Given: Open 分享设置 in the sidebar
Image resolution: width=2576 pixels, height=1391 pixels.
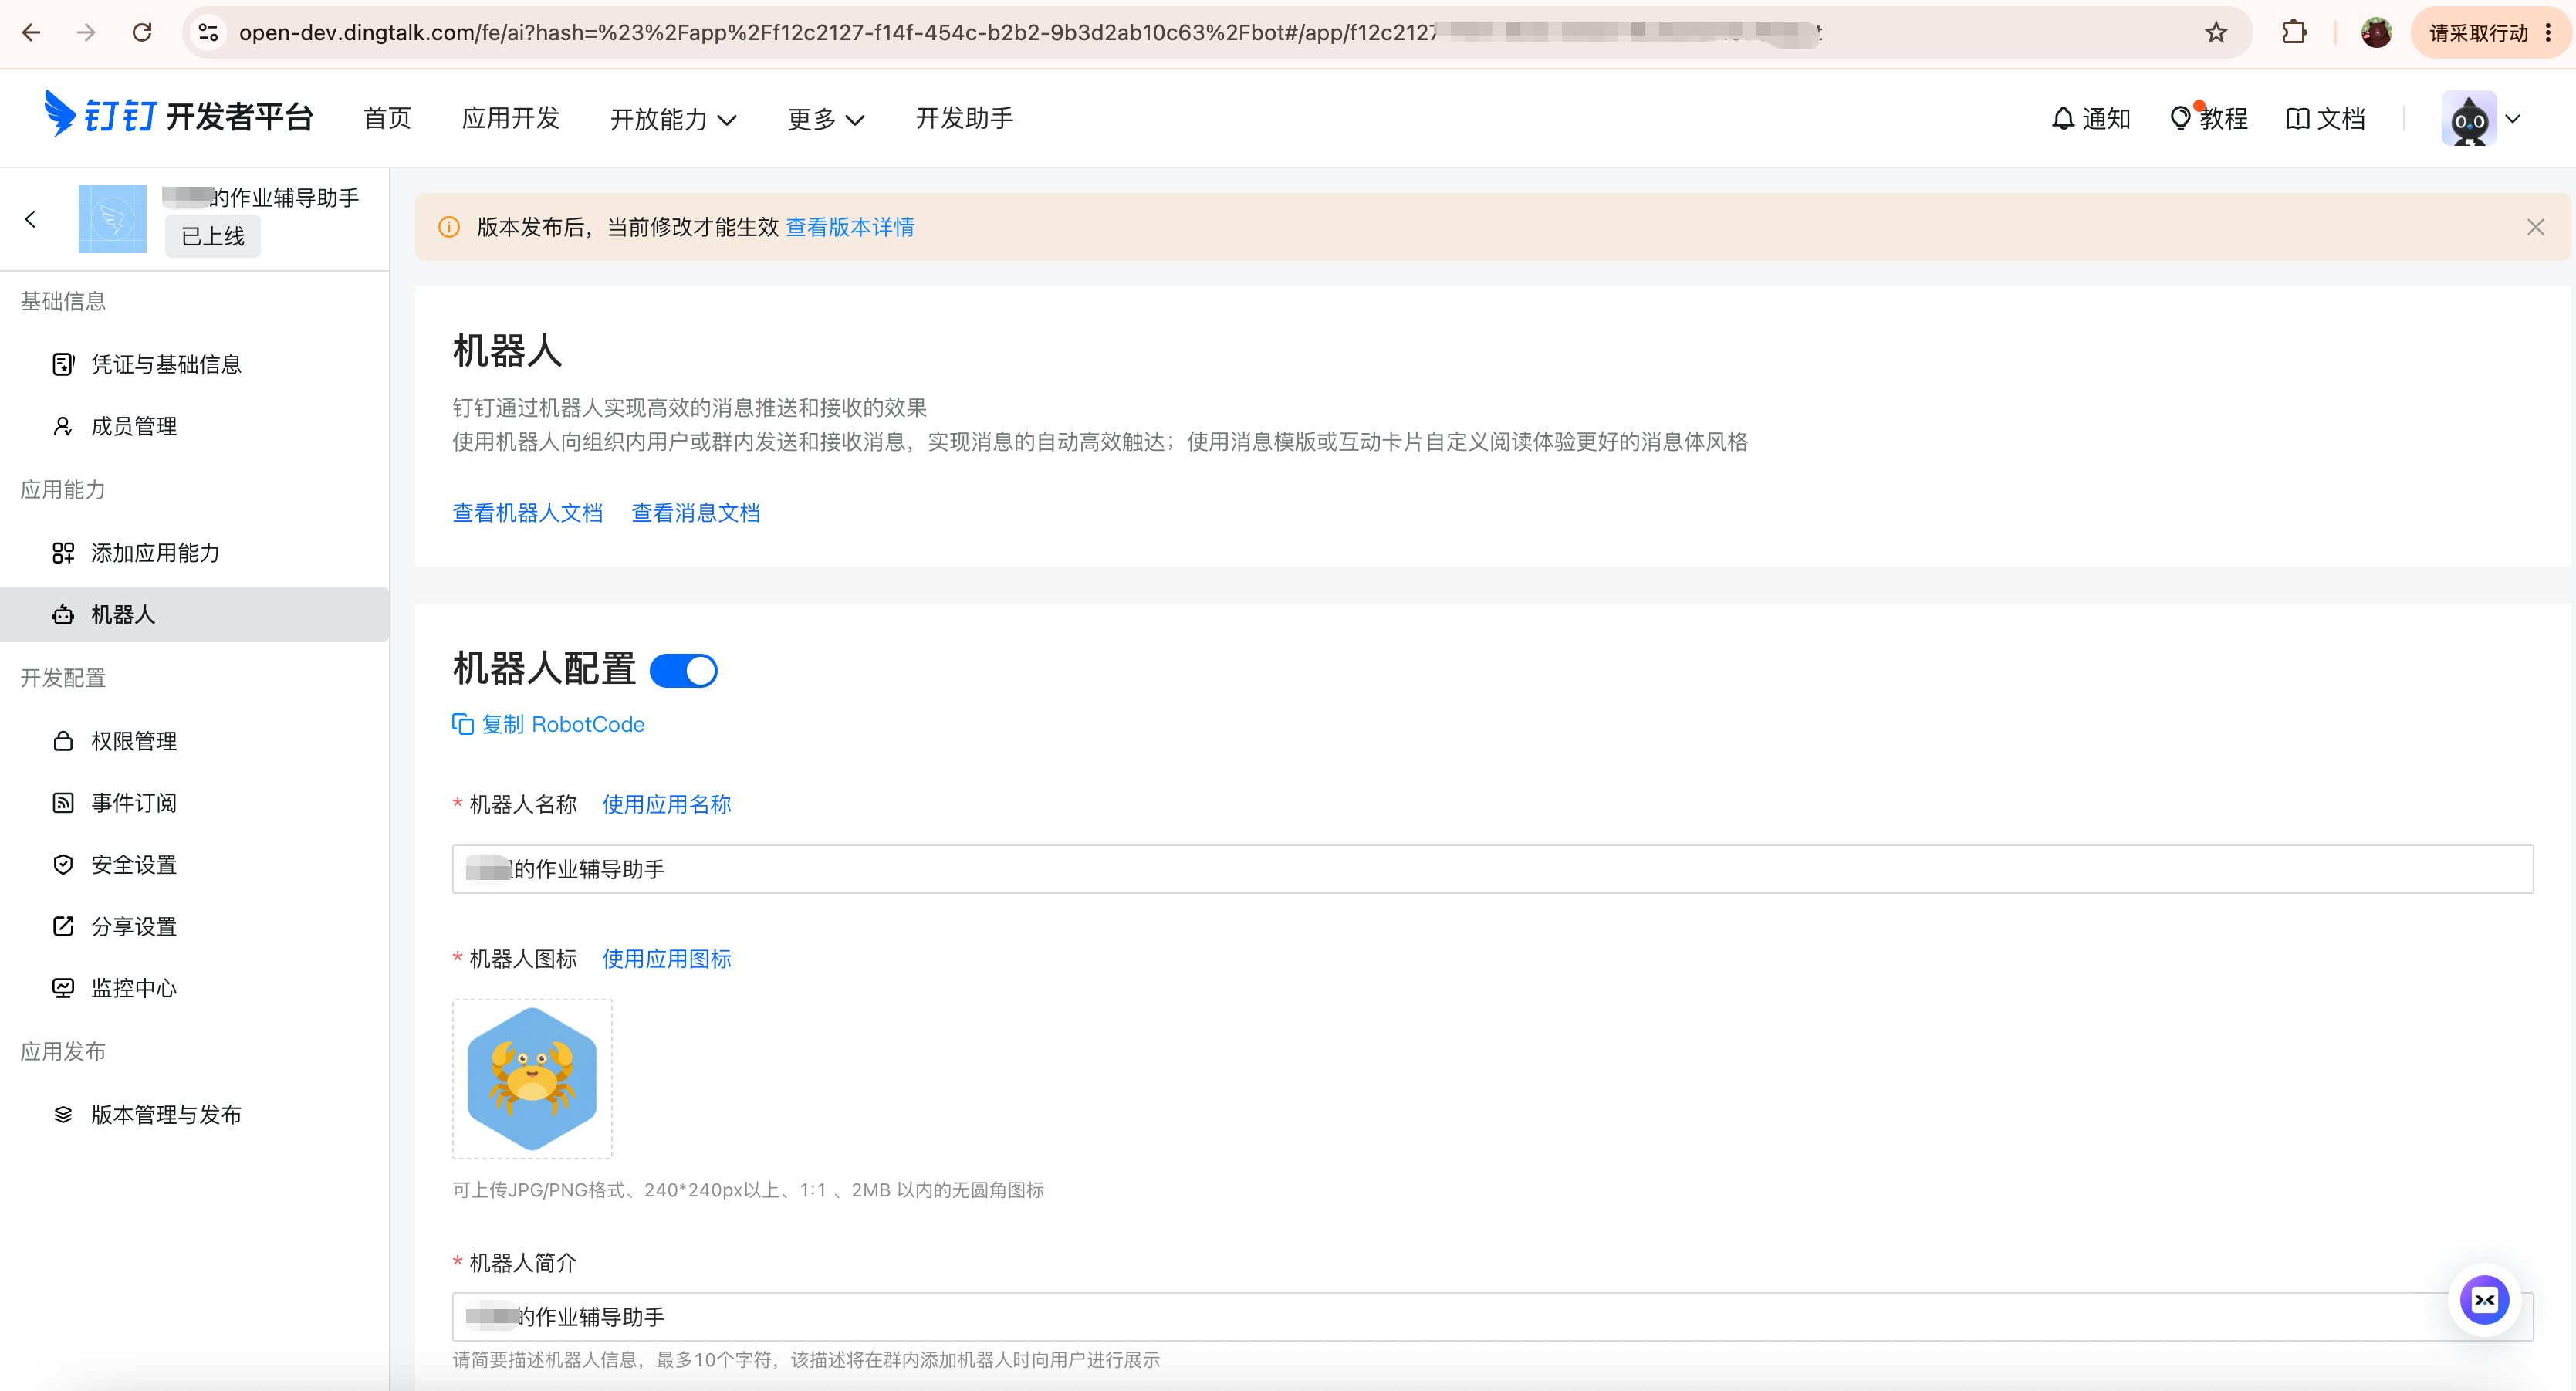Looking at the screenshot, I should [195, 926].
